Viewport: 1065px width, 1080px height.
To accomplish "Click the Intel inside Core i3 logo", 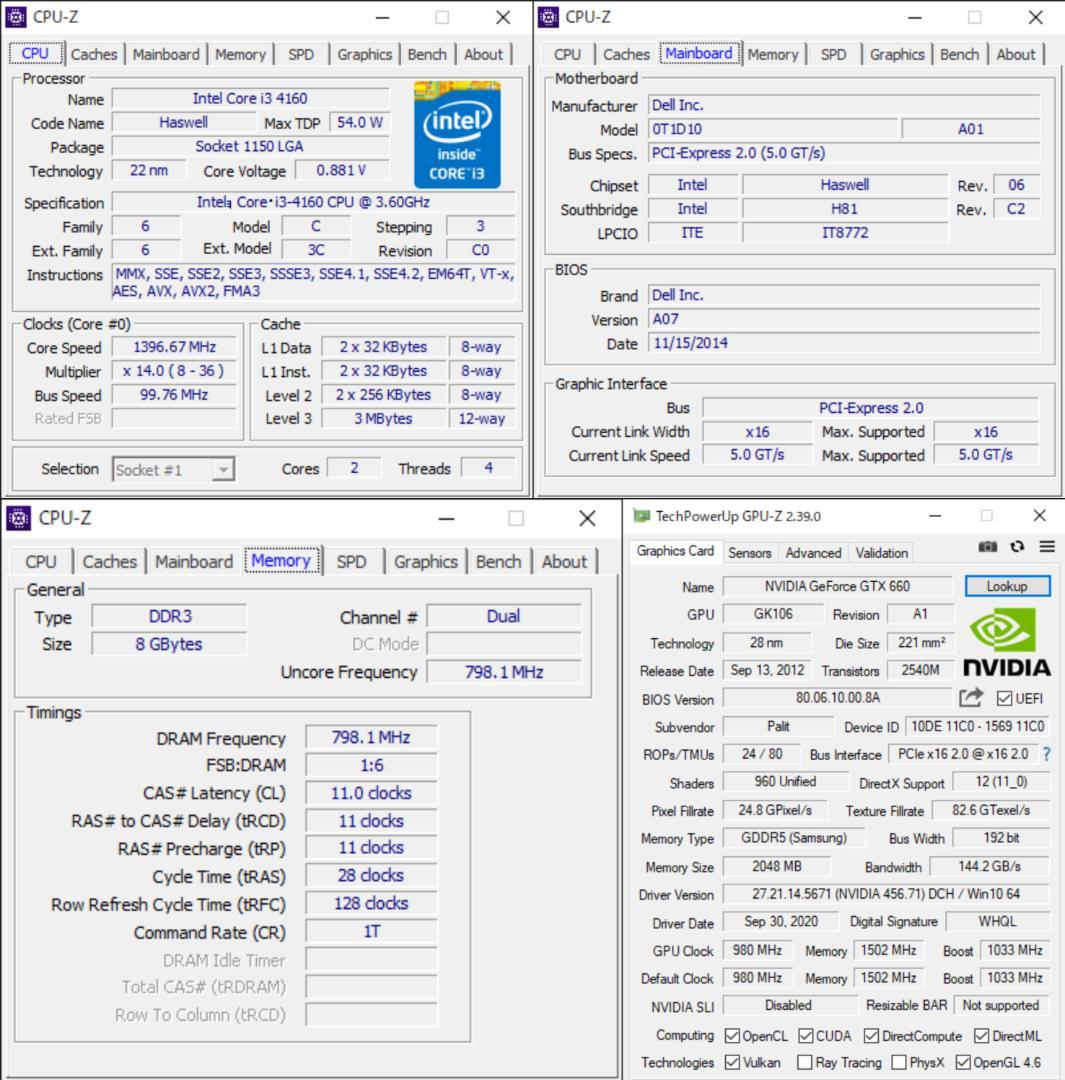I will [457, 135].
